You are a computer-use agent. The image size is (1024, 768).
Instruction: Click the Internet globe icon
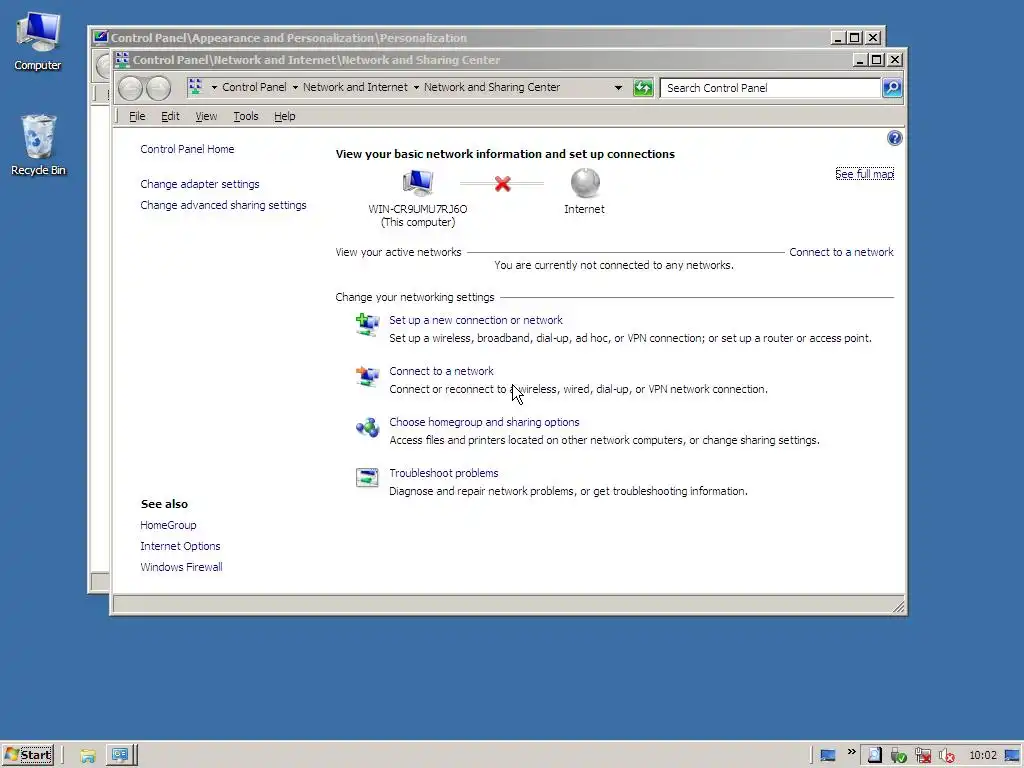[x=585, y=183]
